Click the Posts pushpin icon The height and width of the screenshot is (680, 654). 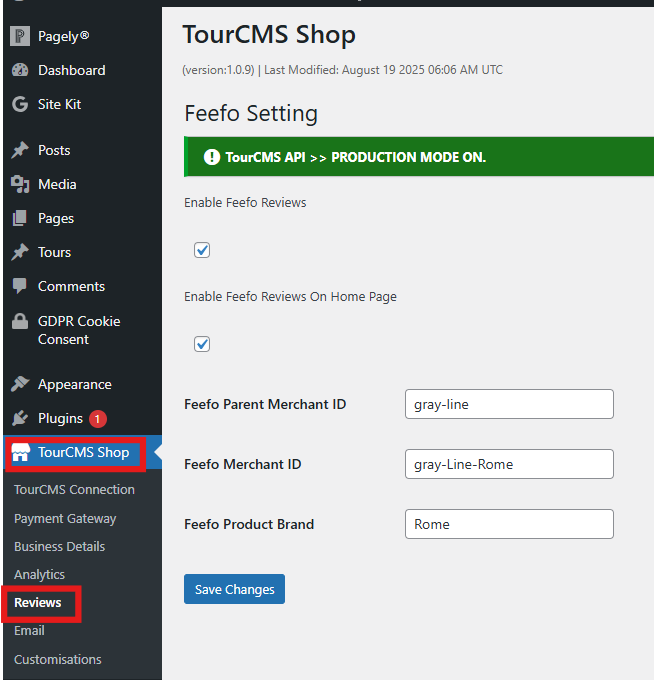tap(20, 150)
